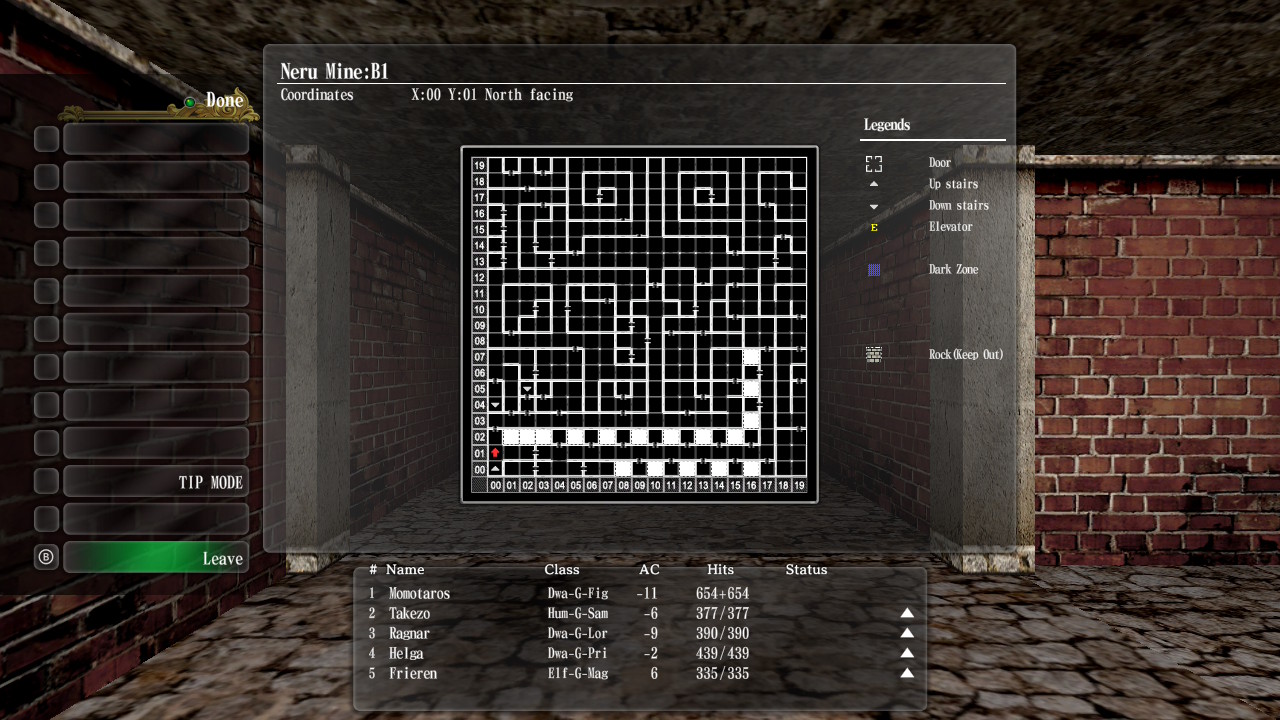Image resolution: width=1280 pixels, height=720 pixels.
Task: Click the Up stairs legend triangle icon
Action: coord(874,185)
